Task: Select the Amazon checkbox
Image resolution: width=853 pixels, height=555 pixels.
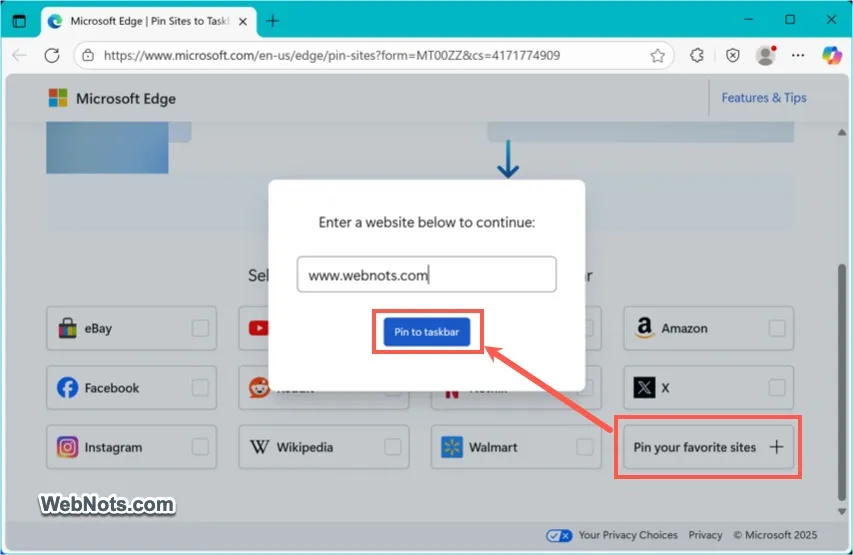Action: pos(776,328)
